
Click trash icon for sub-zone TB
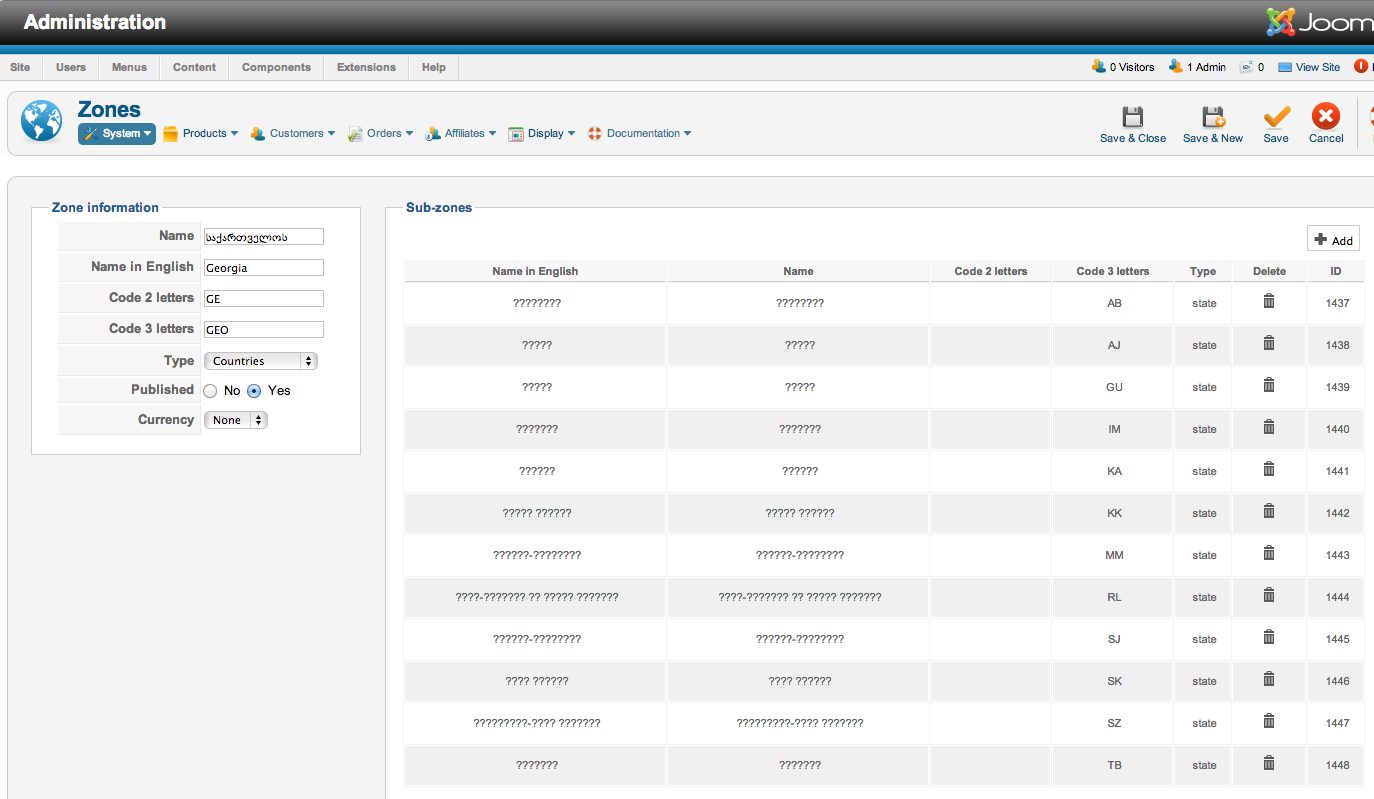point(1268,764)
